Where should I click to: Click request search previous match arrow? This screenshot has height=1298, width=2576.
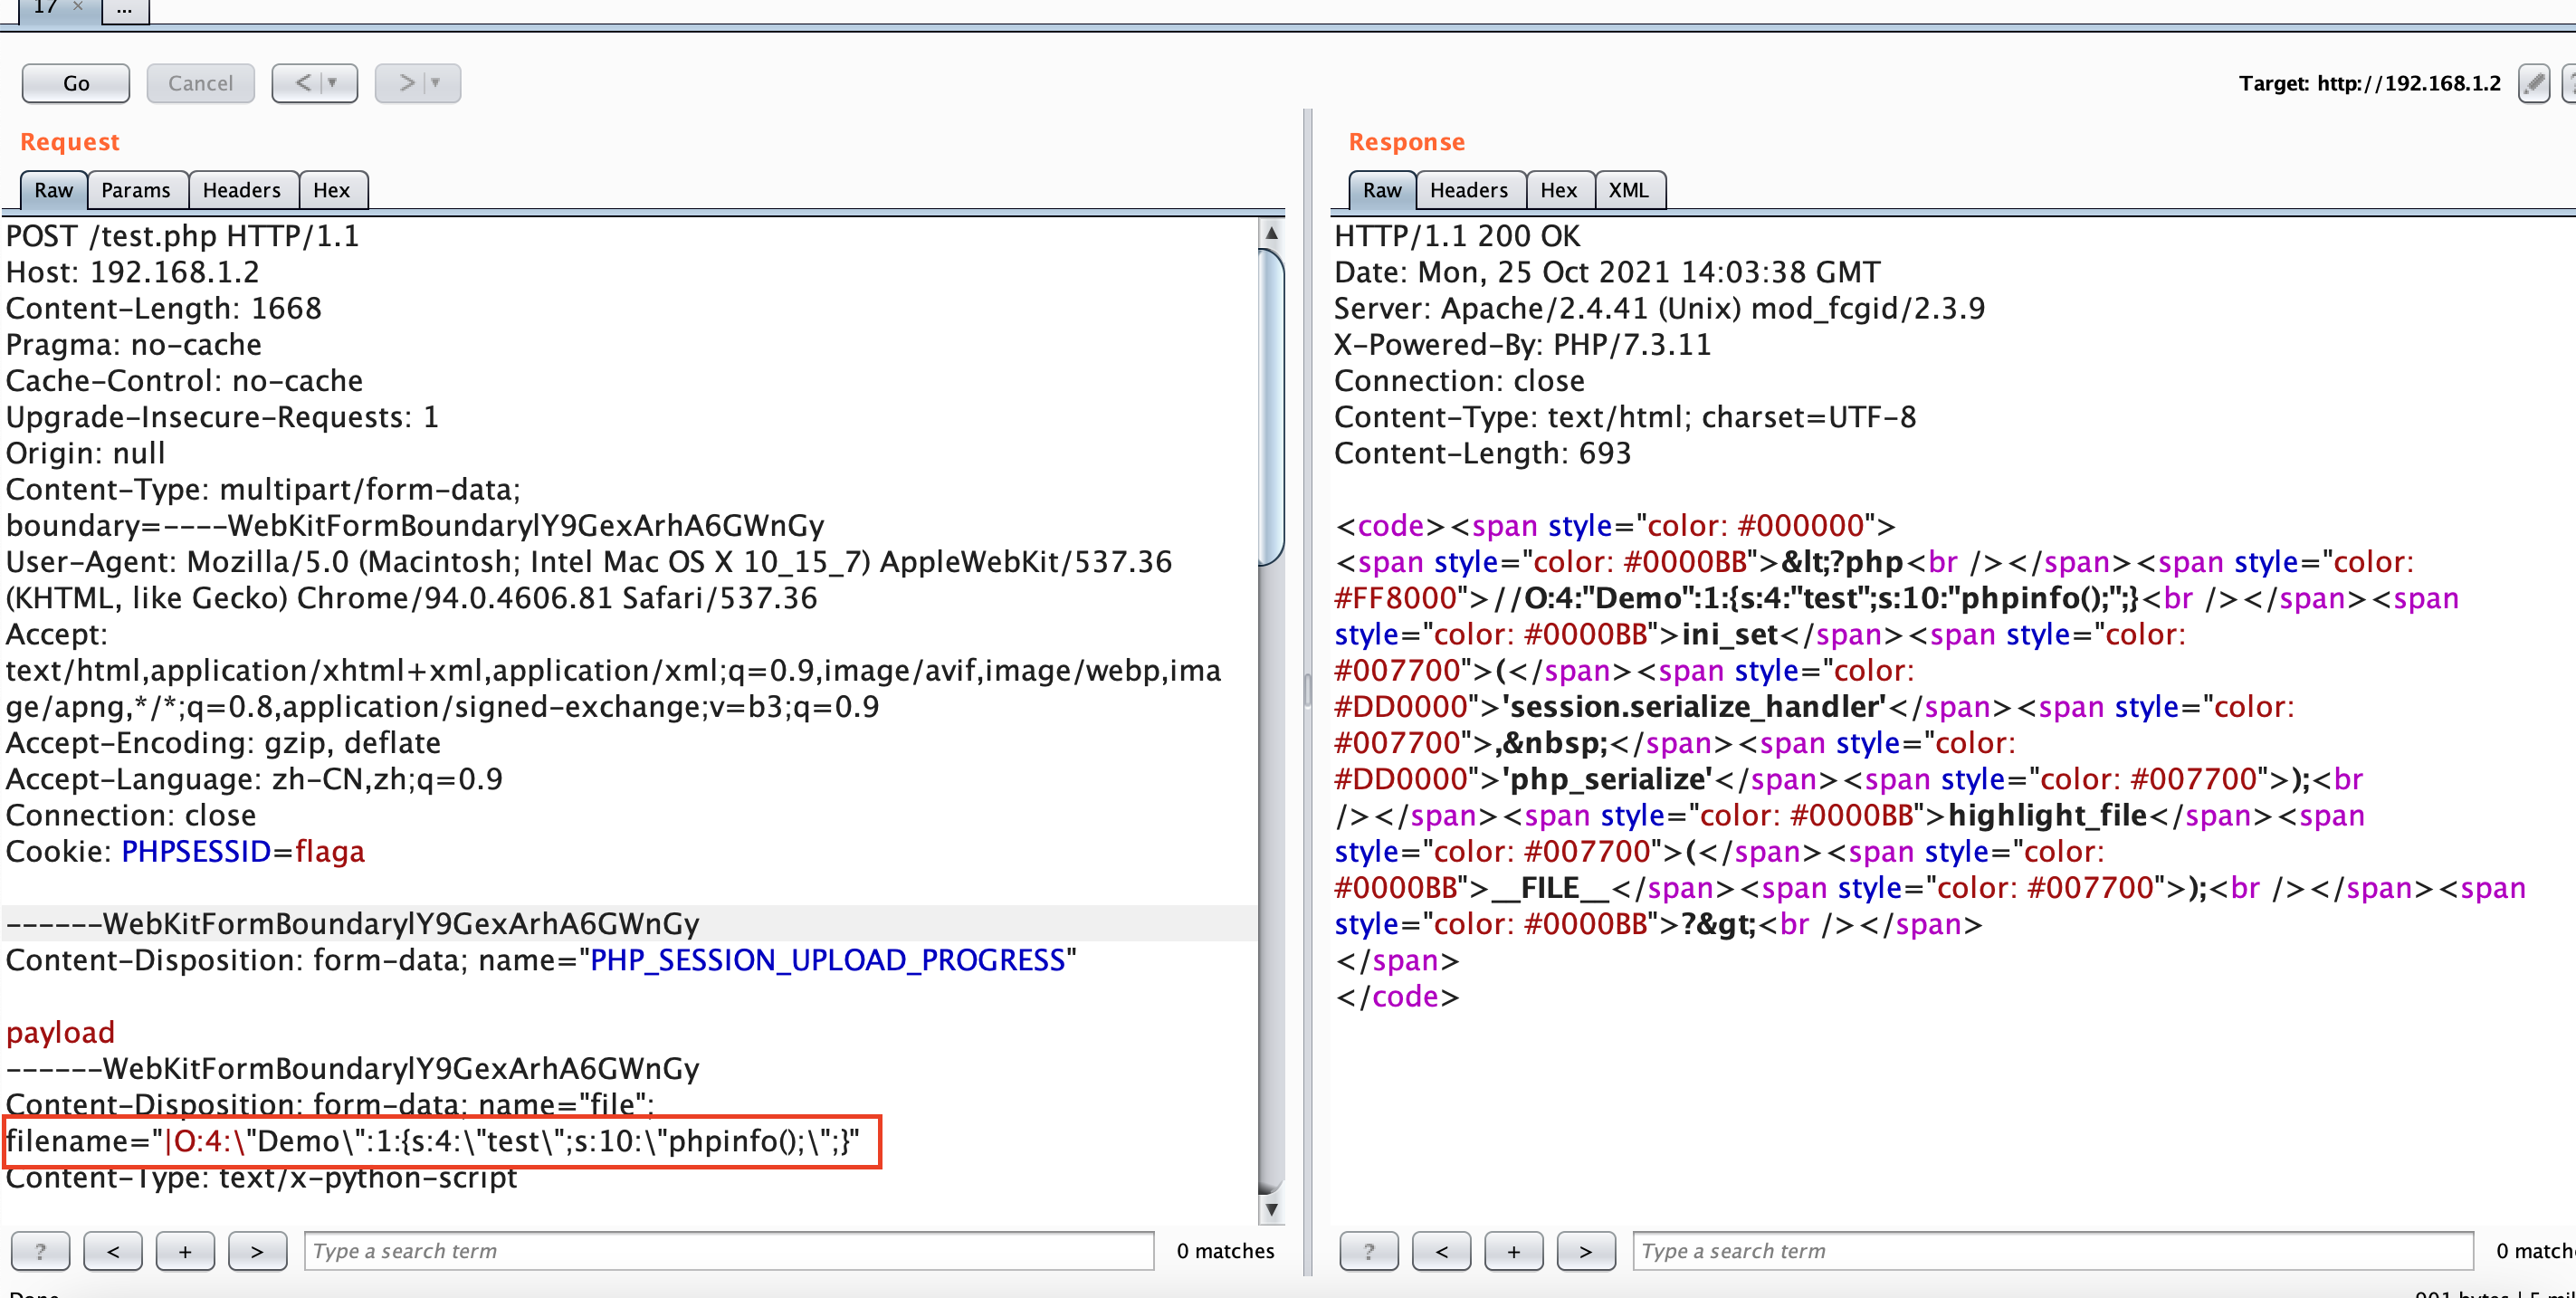113,1251
